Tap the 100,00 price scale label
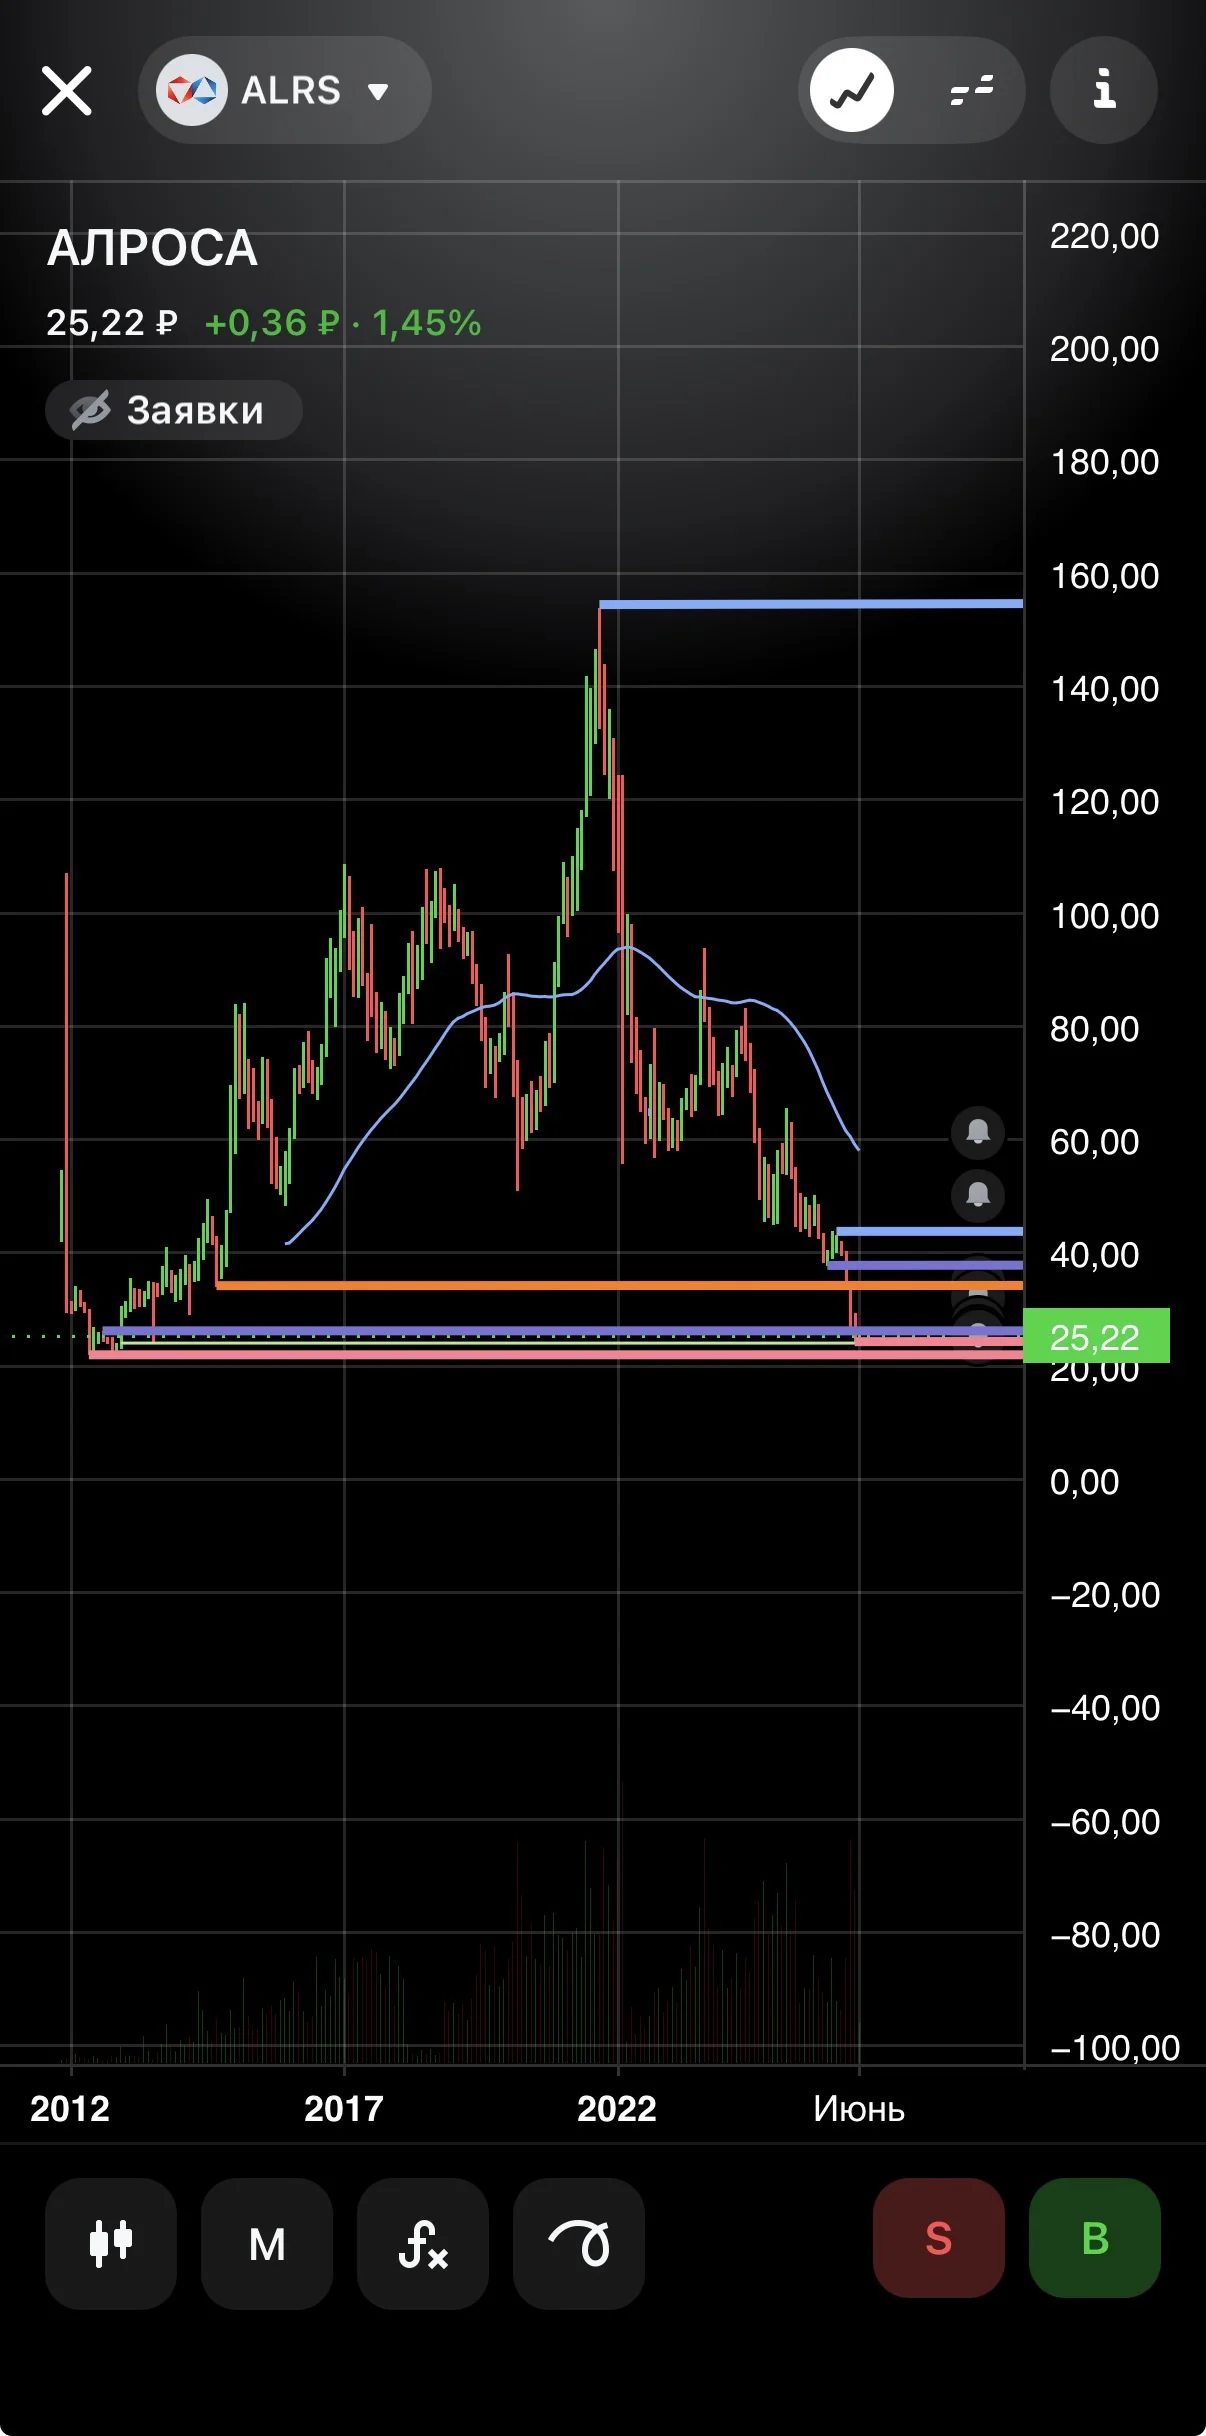1206x2436 pixels. tap(1104, 916)
